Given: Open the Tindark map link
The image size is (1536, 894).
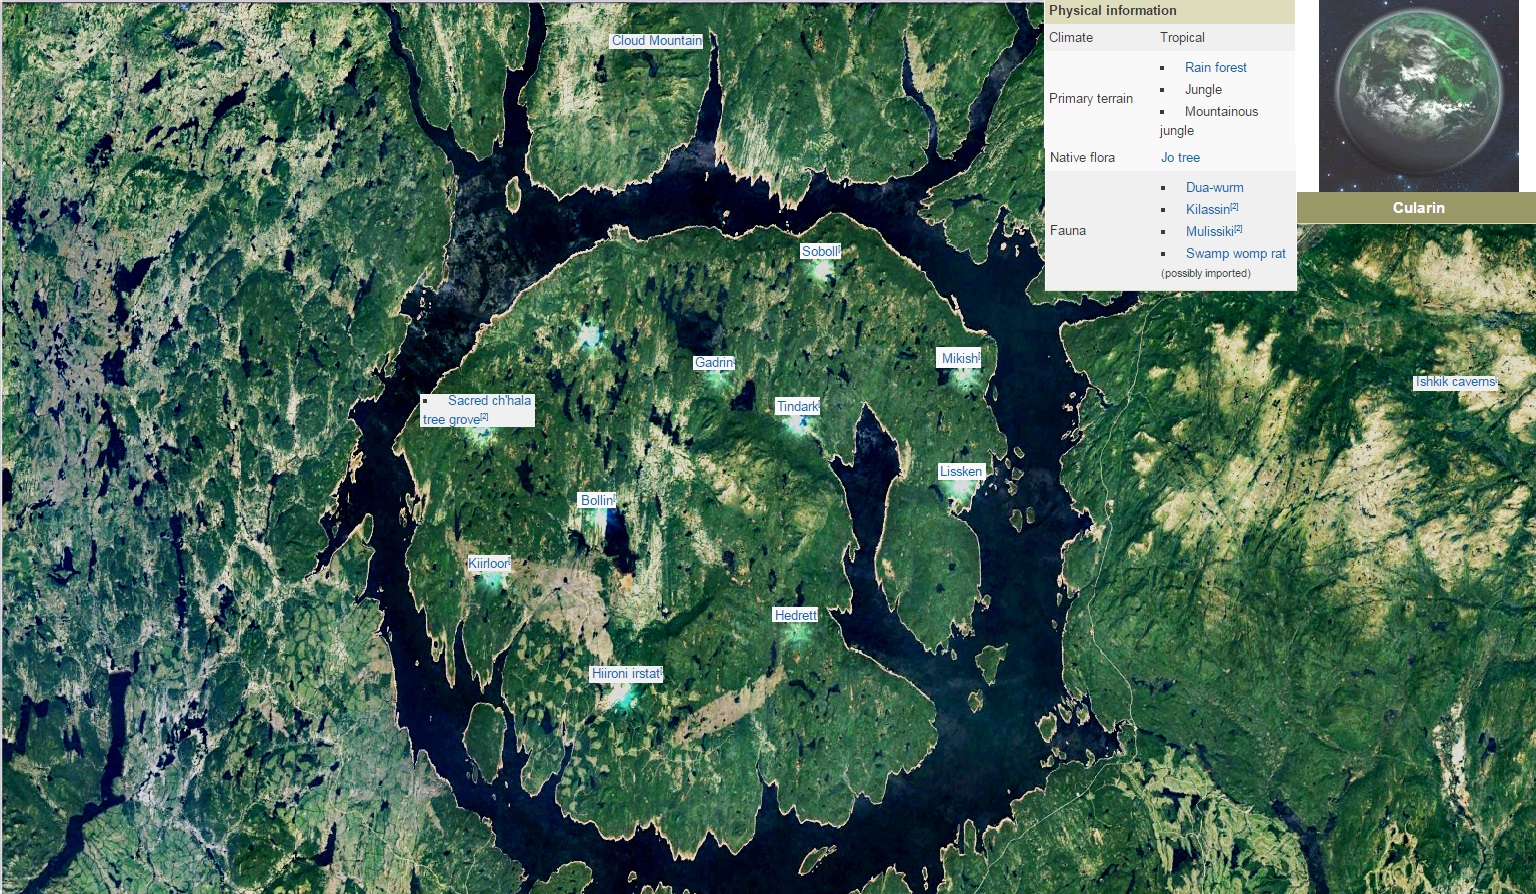Looking at the screenshot, I should (x=797, y=407).
